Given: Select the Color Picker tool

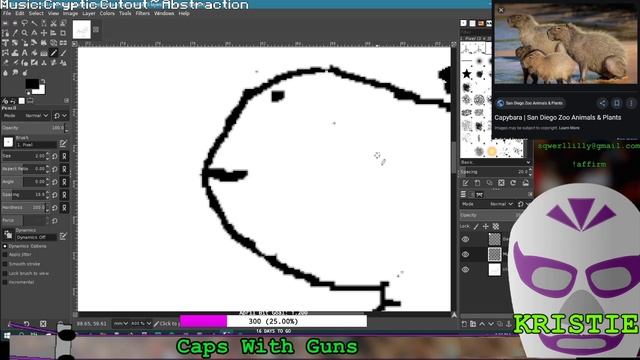Looking at the screenshot, I should click(15, 33).
